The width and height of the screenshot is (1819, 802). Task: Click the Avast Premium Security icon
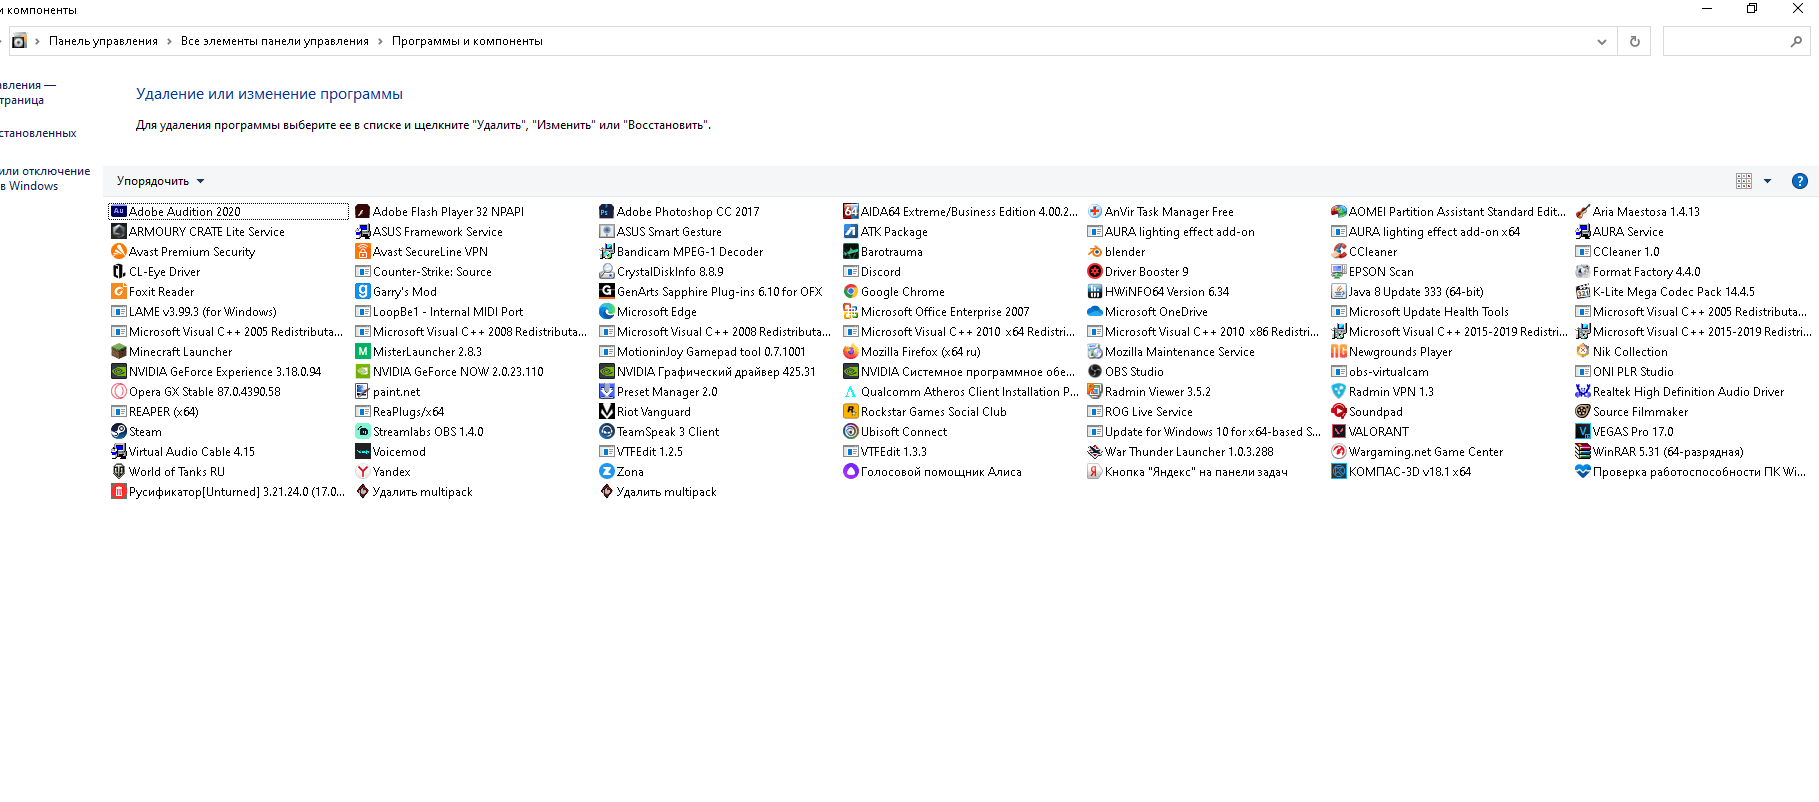(x=119, y=251)
